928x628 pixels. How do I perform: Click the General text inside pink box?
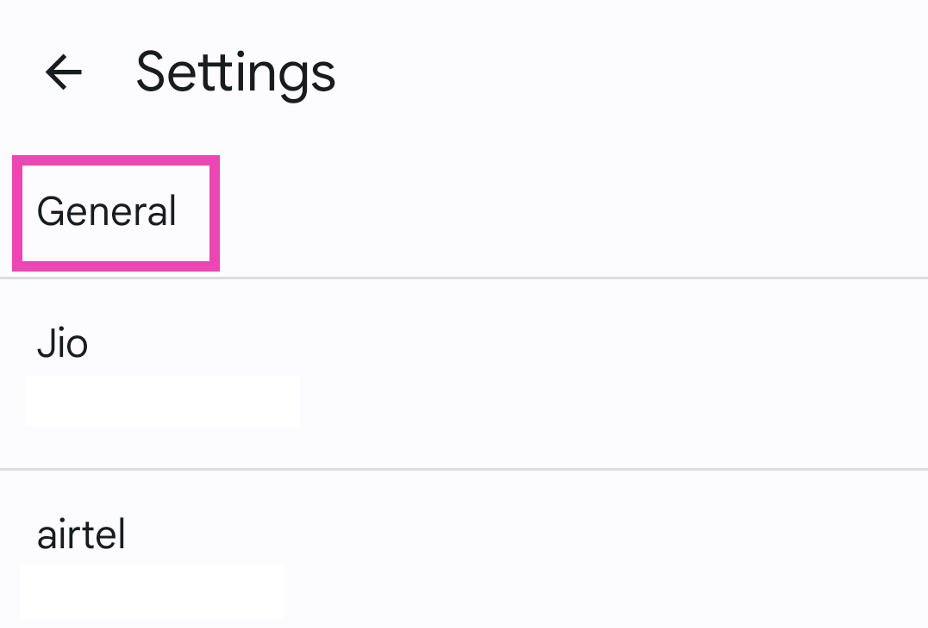click(107, 212)
